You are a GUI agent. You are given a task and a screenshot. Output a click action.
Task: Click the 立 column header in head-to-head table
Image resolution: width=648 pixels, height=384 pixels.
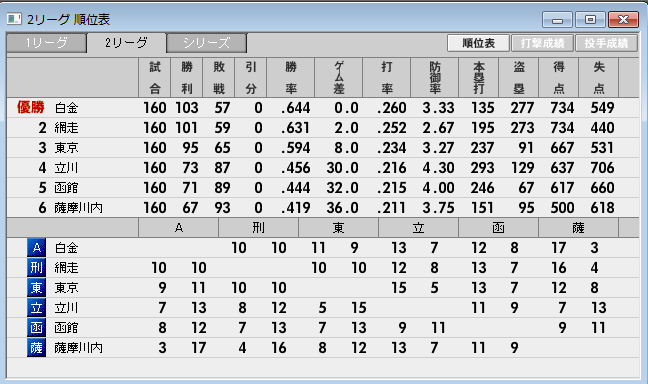tap(418, 228)
